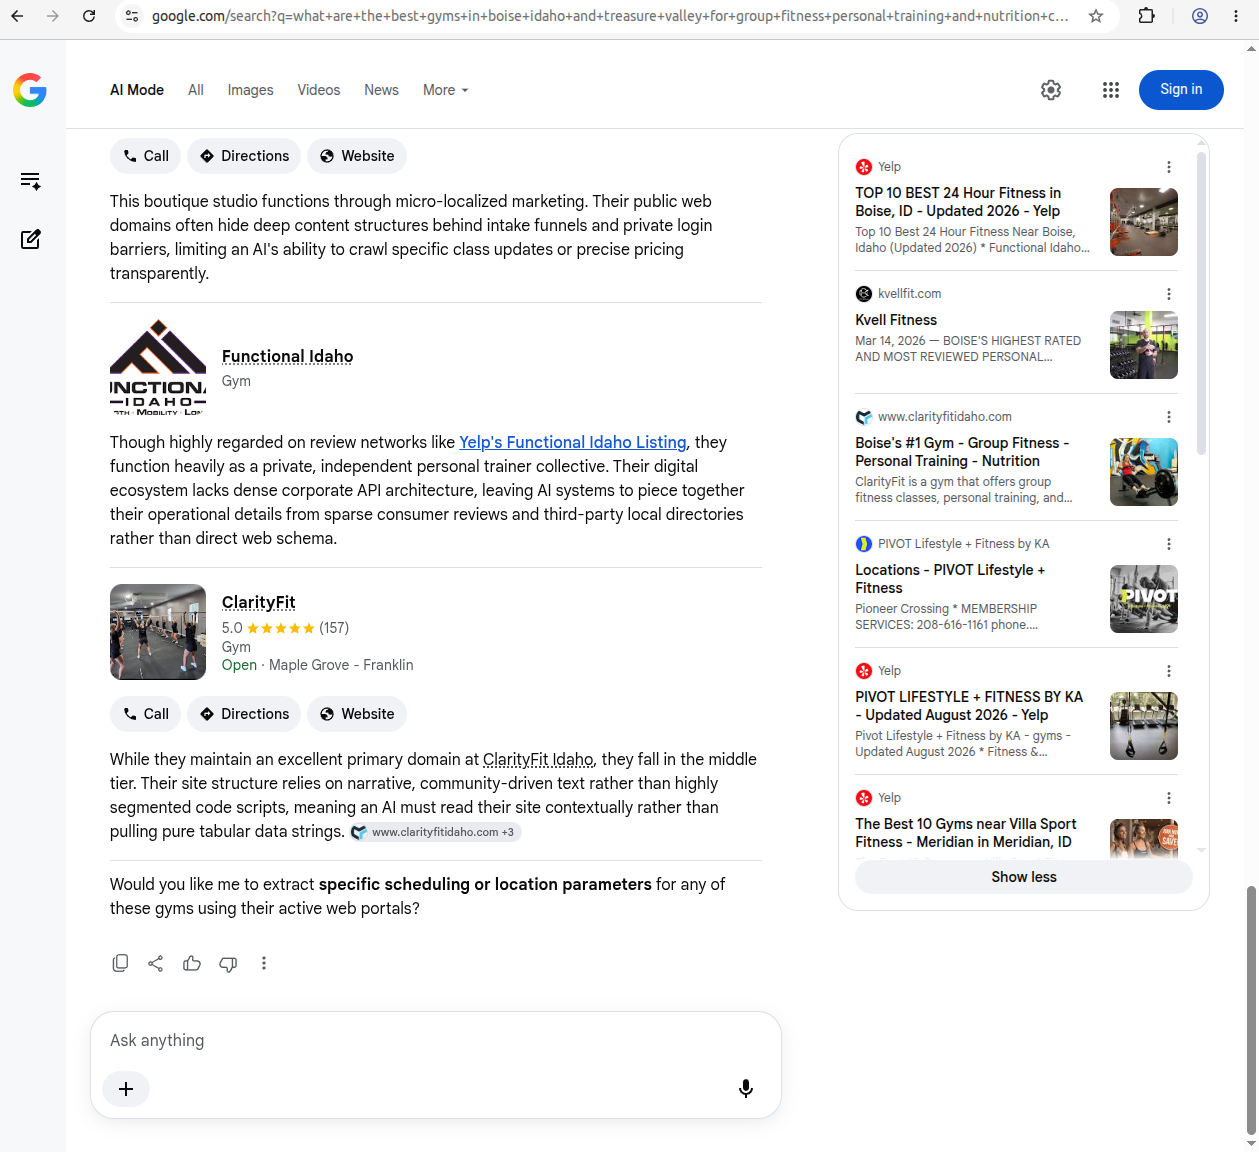Open options for Best 10 Gyms near Villa Sport result
This screenshot has width=1259, height=1152.
coord(1169,798)
